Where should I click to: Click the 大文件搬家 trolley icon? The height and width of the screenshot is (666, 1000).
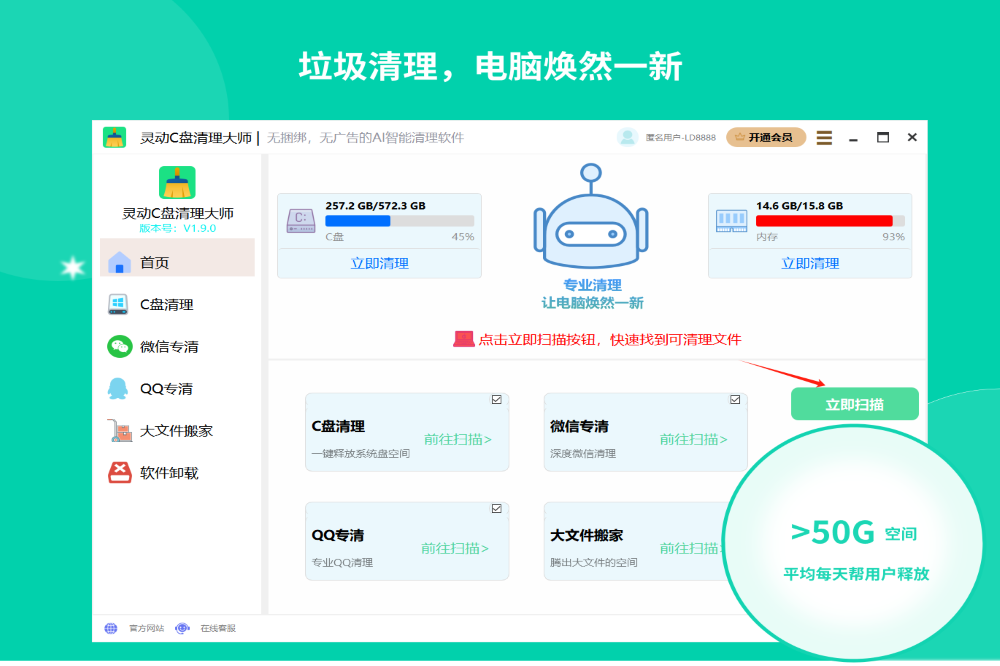point(120,431)
